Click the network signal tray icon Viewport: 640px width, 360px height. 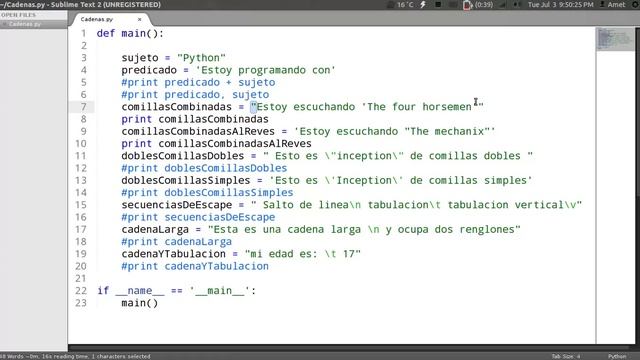(x=502, y=5)
